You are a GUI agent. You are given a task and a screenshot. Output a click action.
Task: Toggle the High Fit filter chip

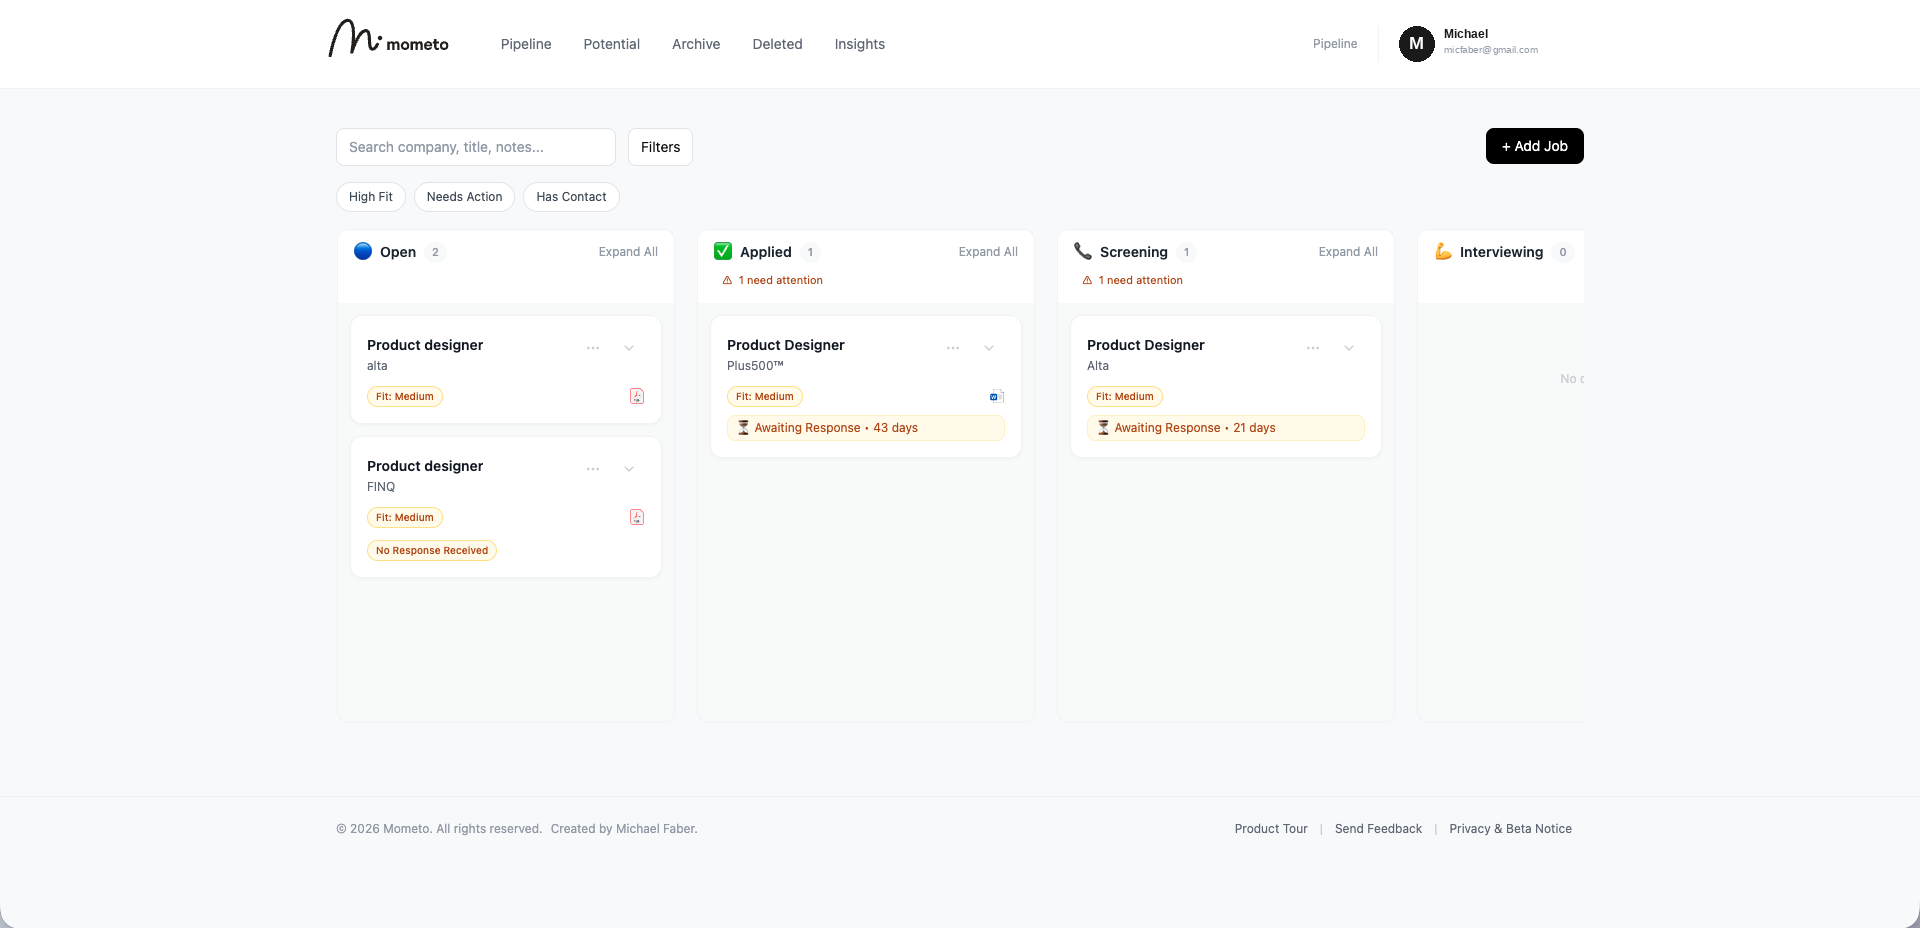(x=371, y=197)
